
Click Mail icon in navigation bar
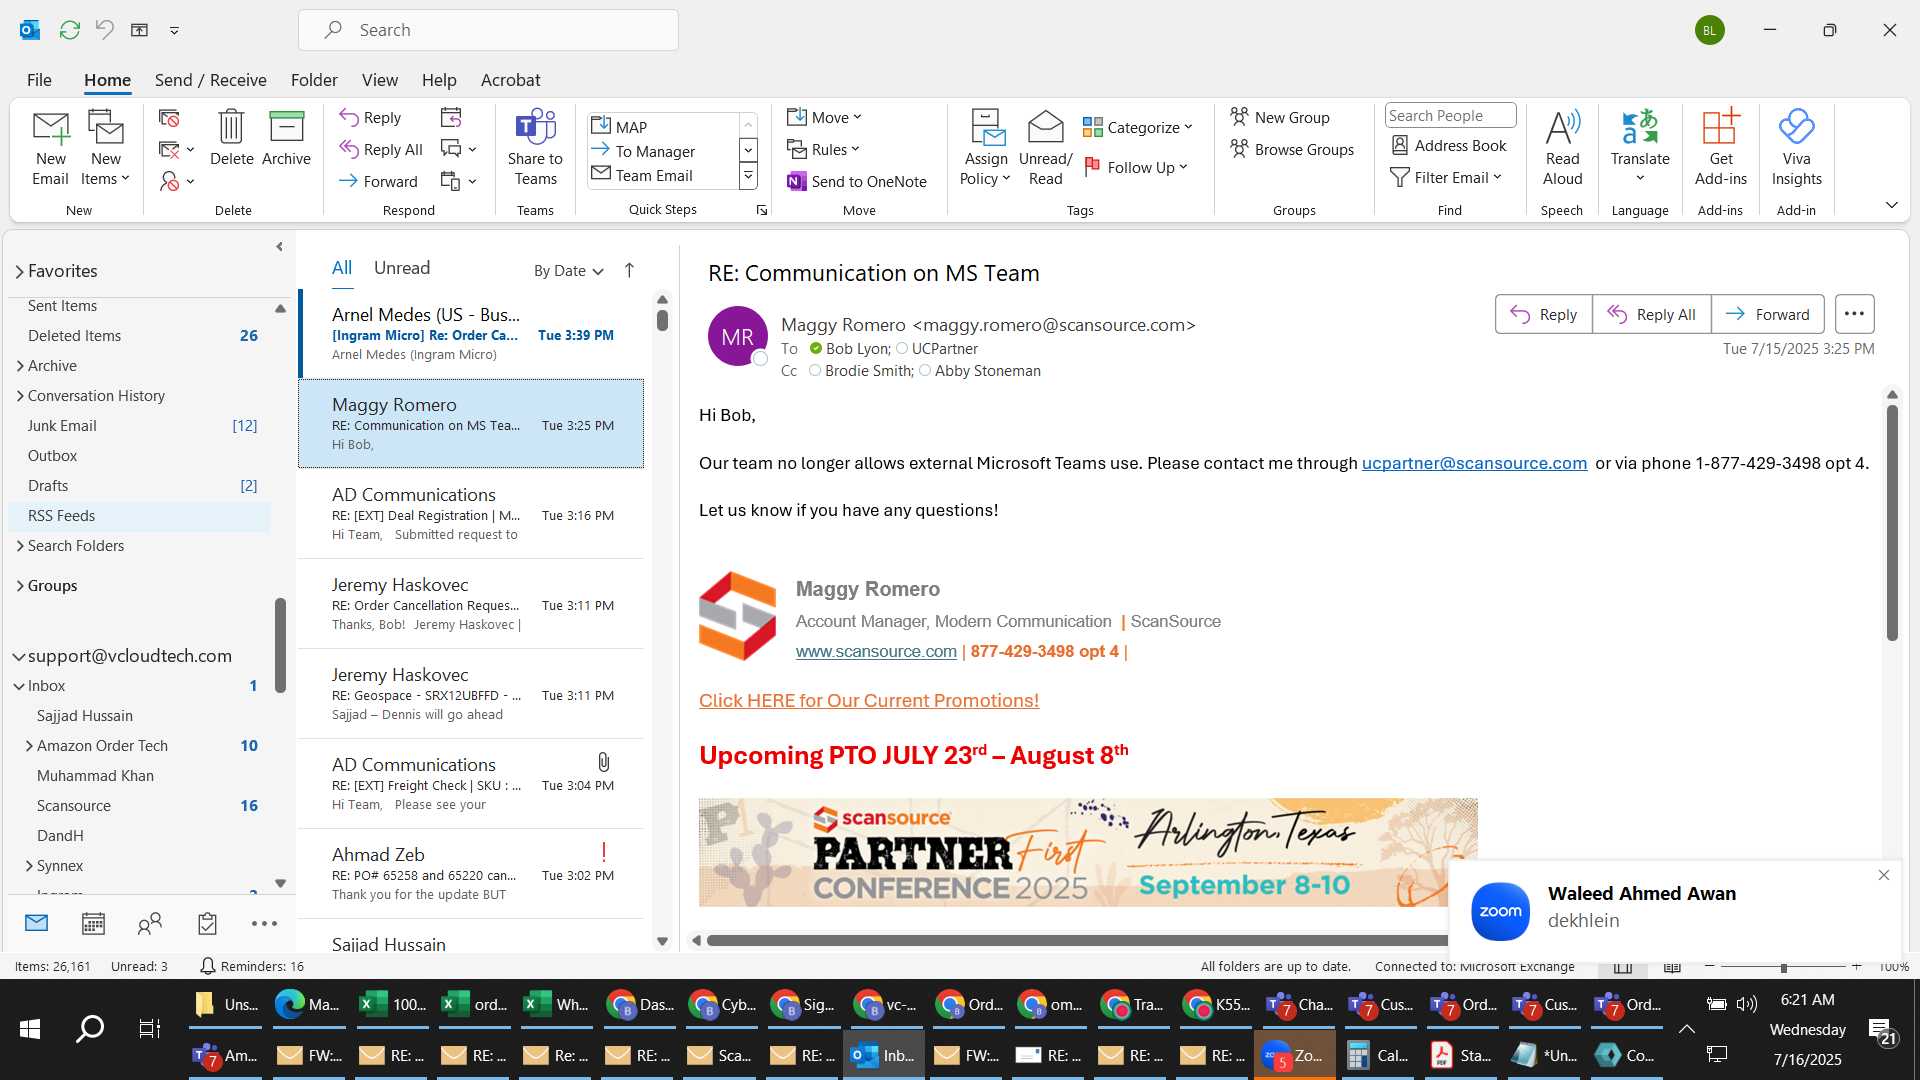pos(36,923)
